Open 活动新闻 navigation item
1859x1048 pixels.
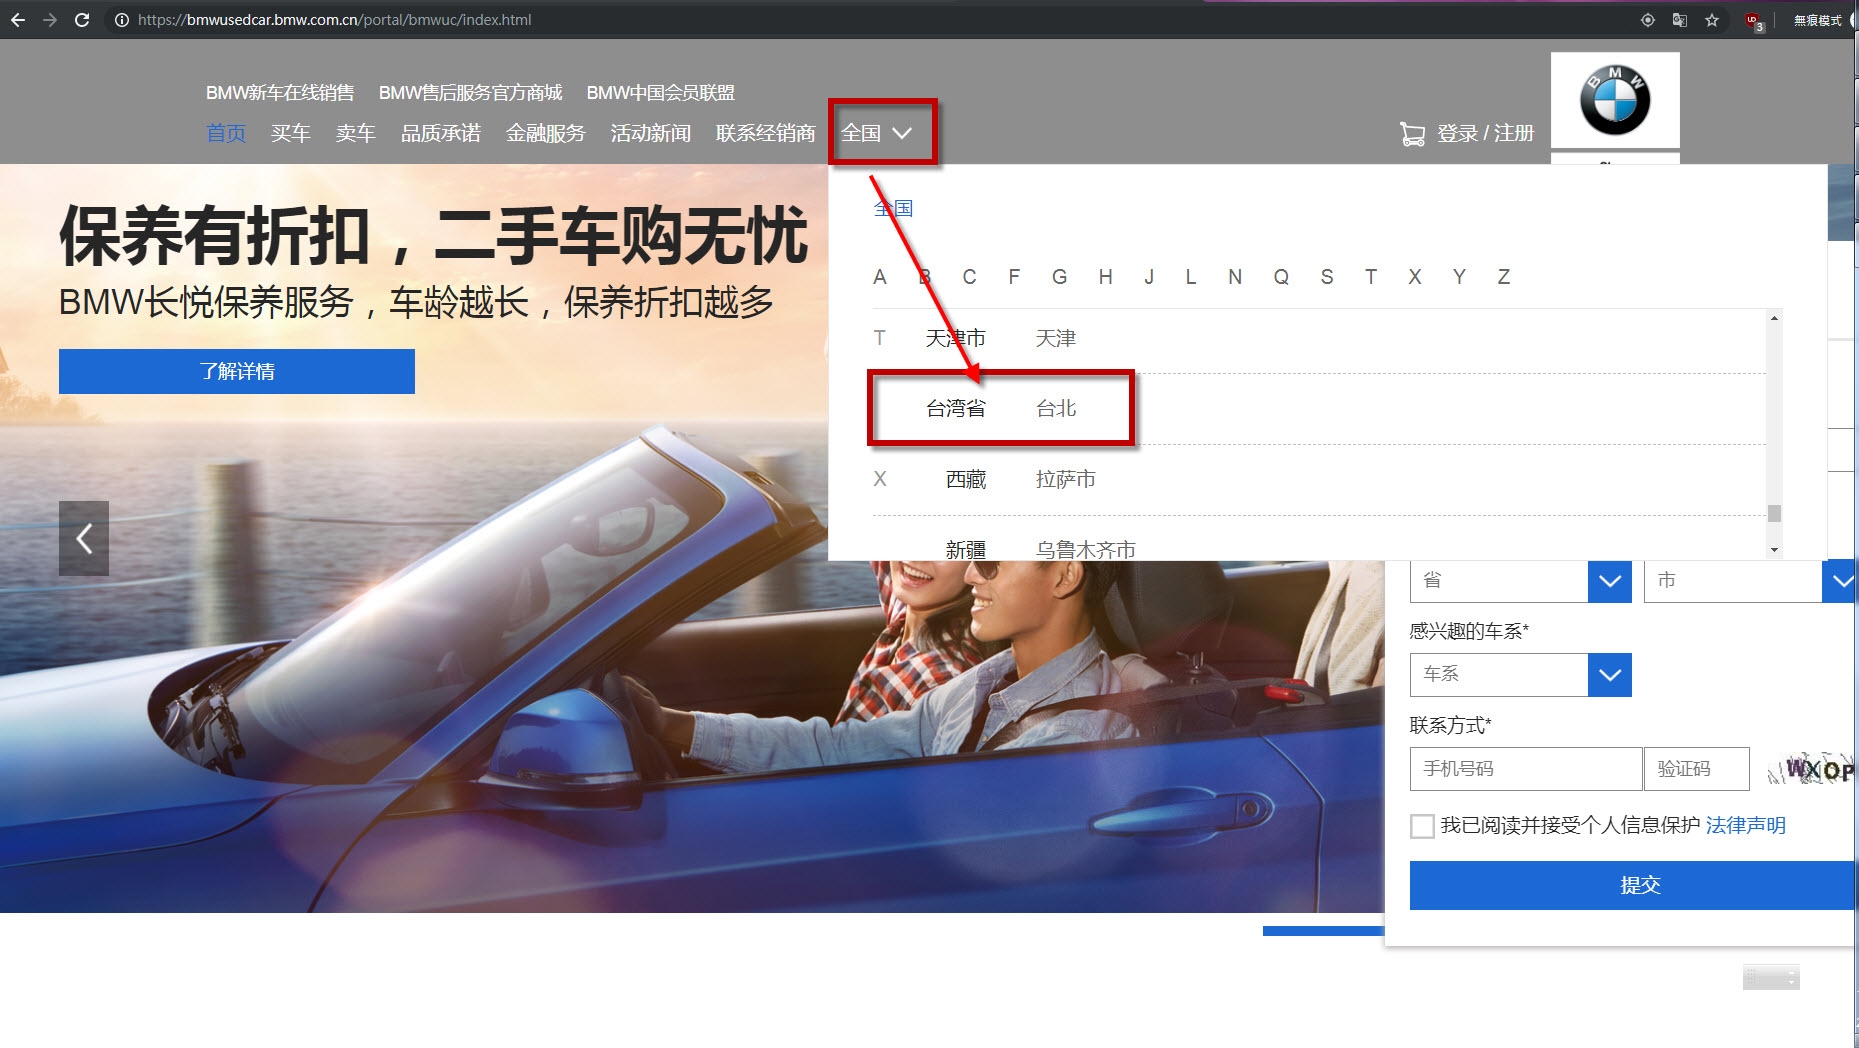click(x=651, y=133)
